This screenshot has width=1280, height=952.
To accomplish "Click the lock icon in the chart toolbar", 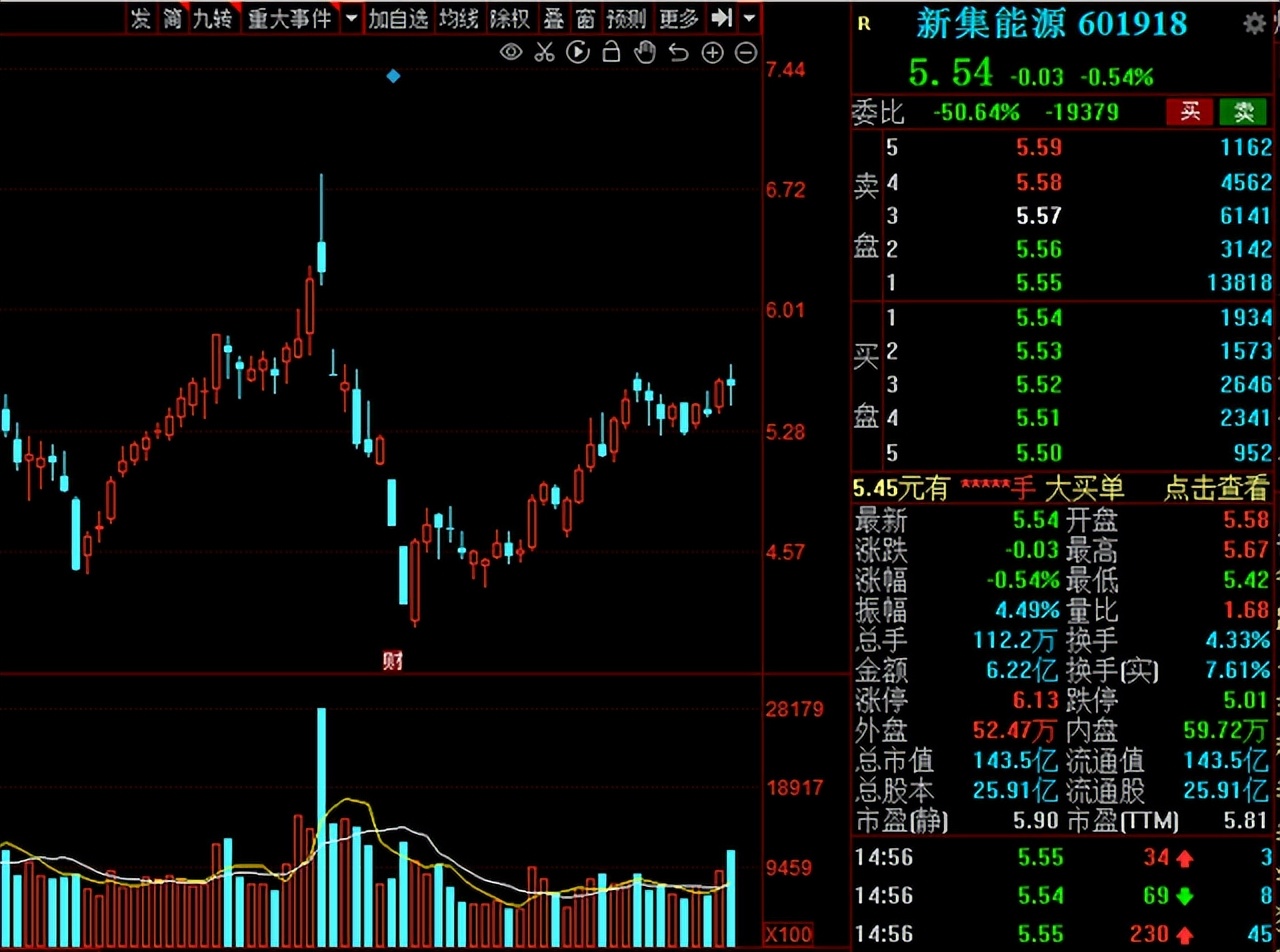I will coord(611,51).
